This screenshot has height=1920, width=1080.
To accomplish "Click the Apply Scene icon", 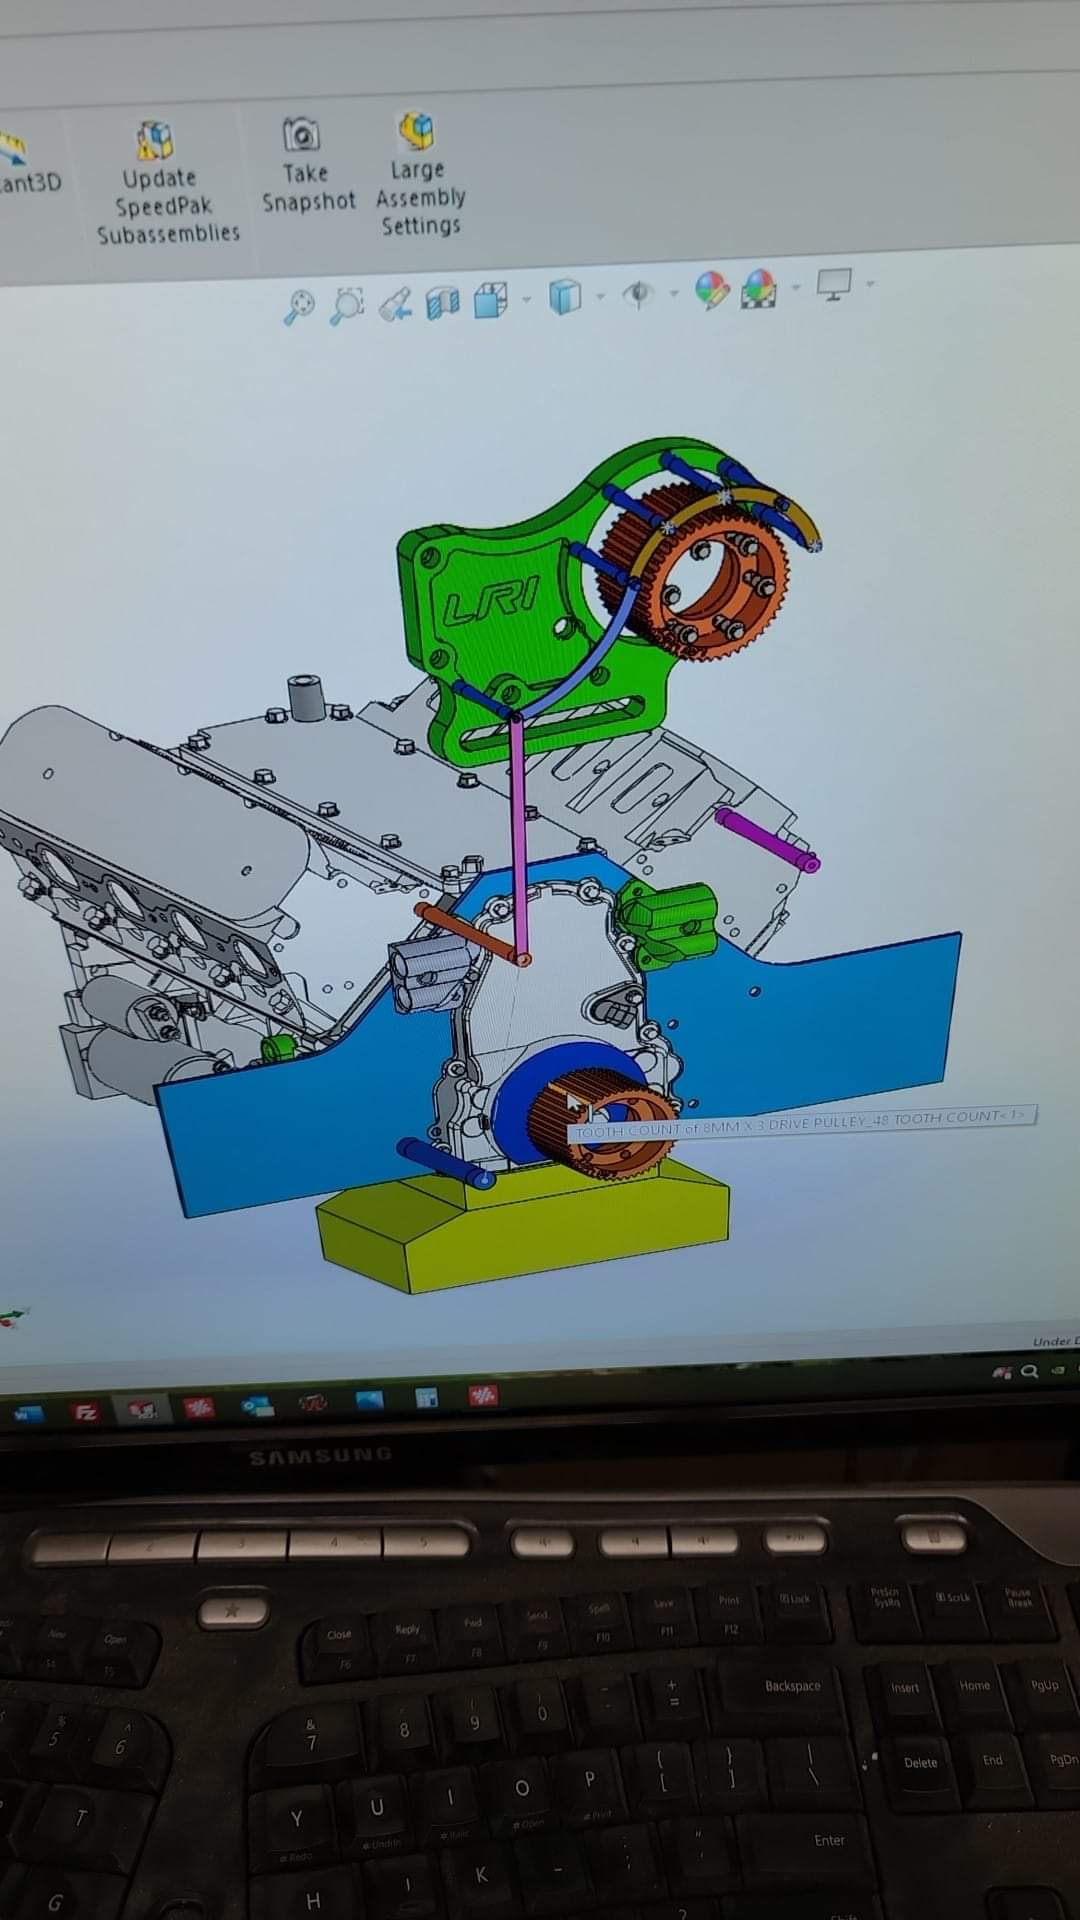I will tap(758, 288).
